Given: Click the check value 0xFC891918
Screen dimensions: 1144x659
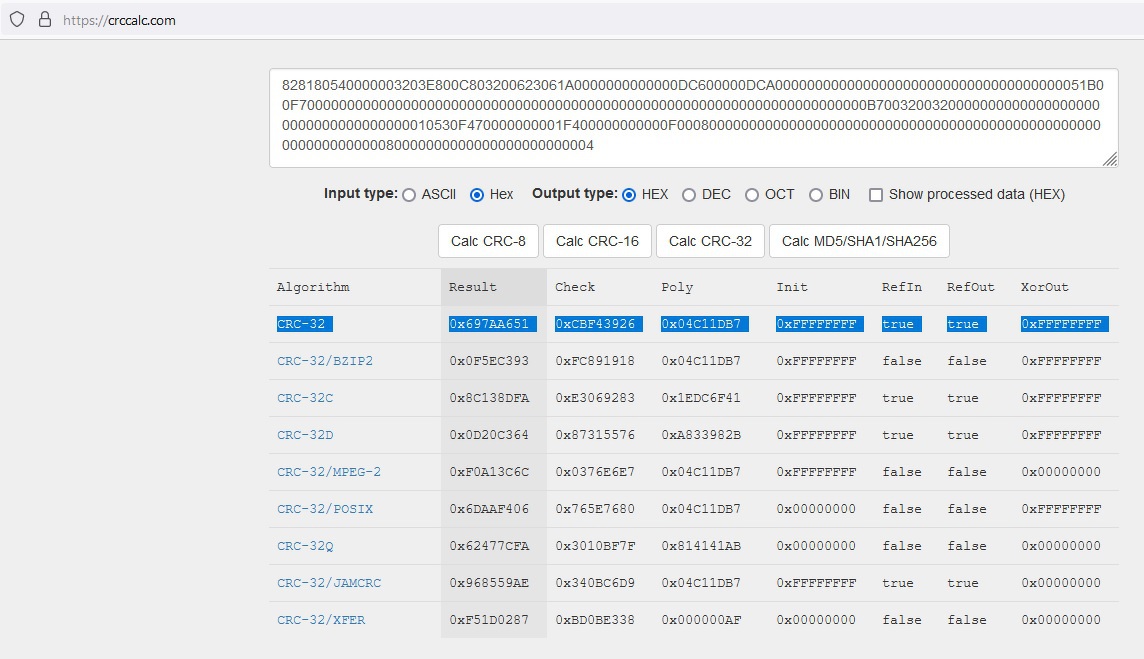Looking at the screenshot, I should pyautogui.click(x=595, y=361).
